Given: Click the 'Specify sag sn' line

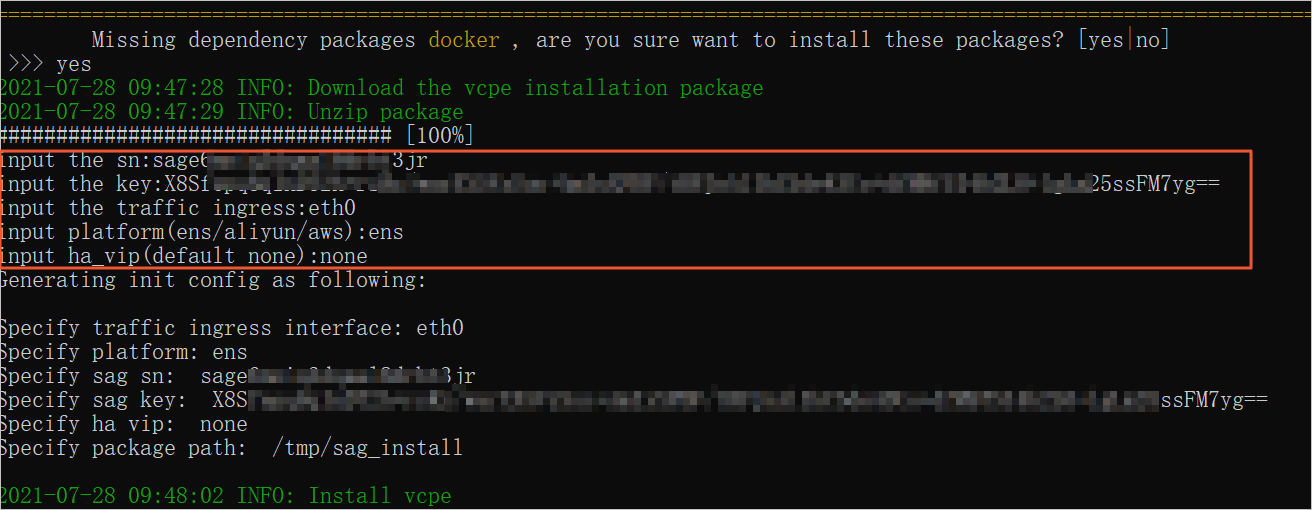Looking at the screenshot, I should [237, 376].
